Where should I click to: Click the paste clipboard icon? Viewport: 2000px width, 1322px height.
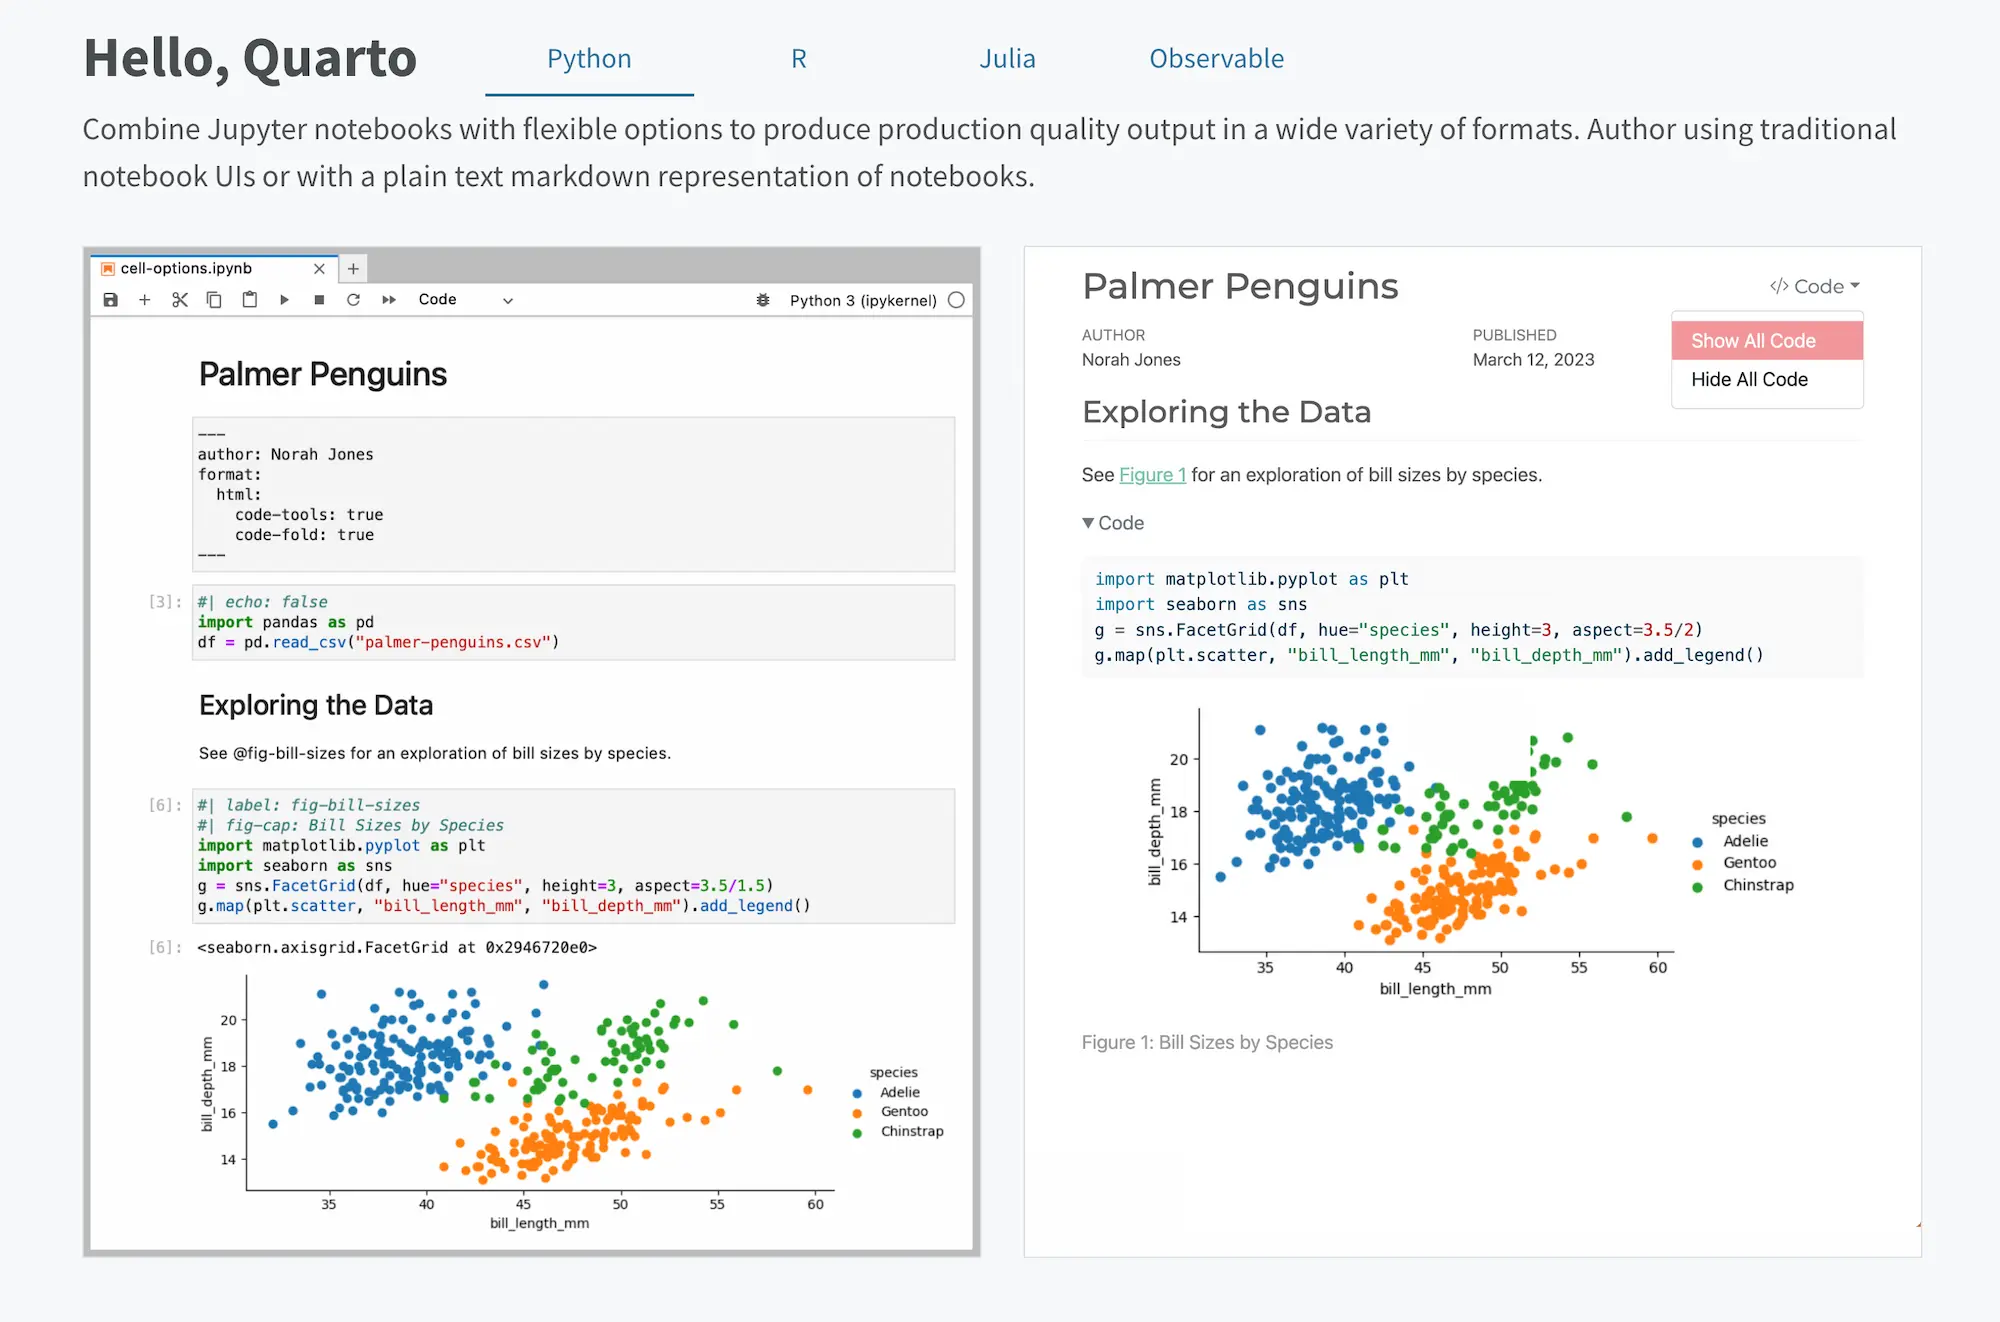point(250,300)
